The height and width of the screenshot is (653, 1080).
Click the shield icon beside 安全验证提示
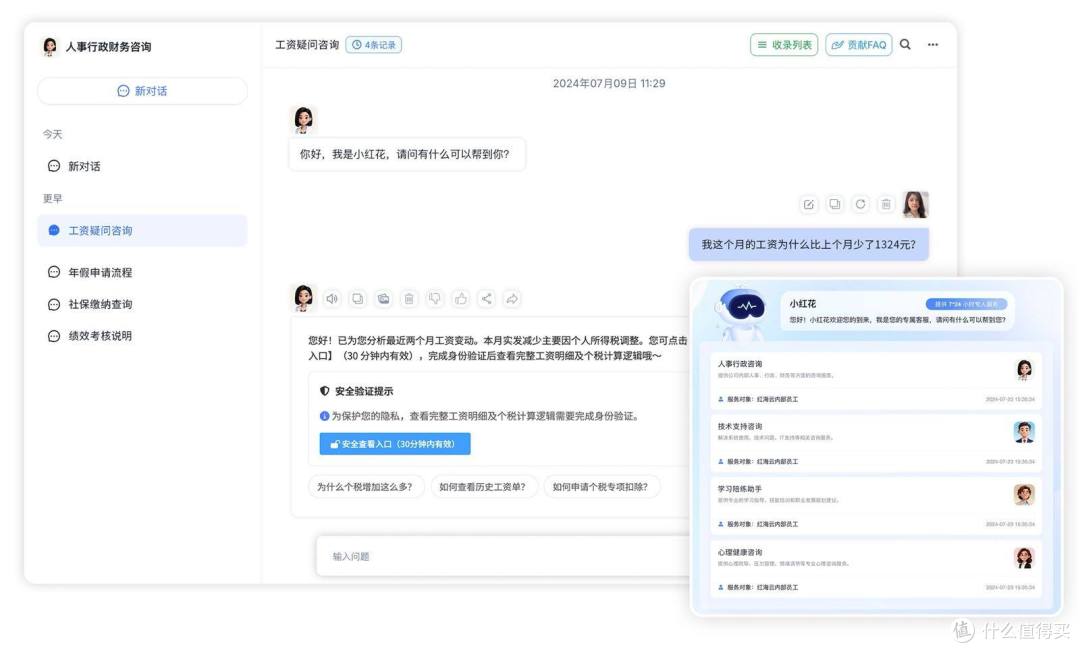[324, 391]
